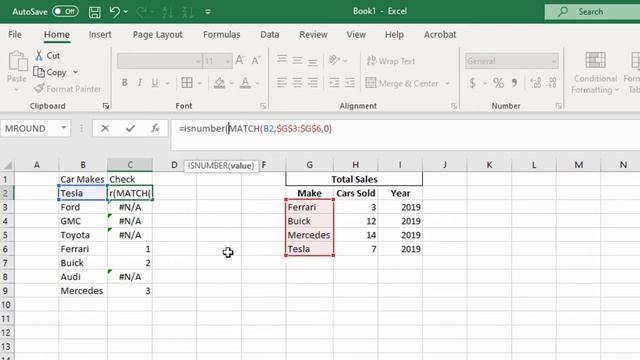Click the Sort Ascending quick access icon
Screen dimensions: 640x360
(x=167, y=12)
